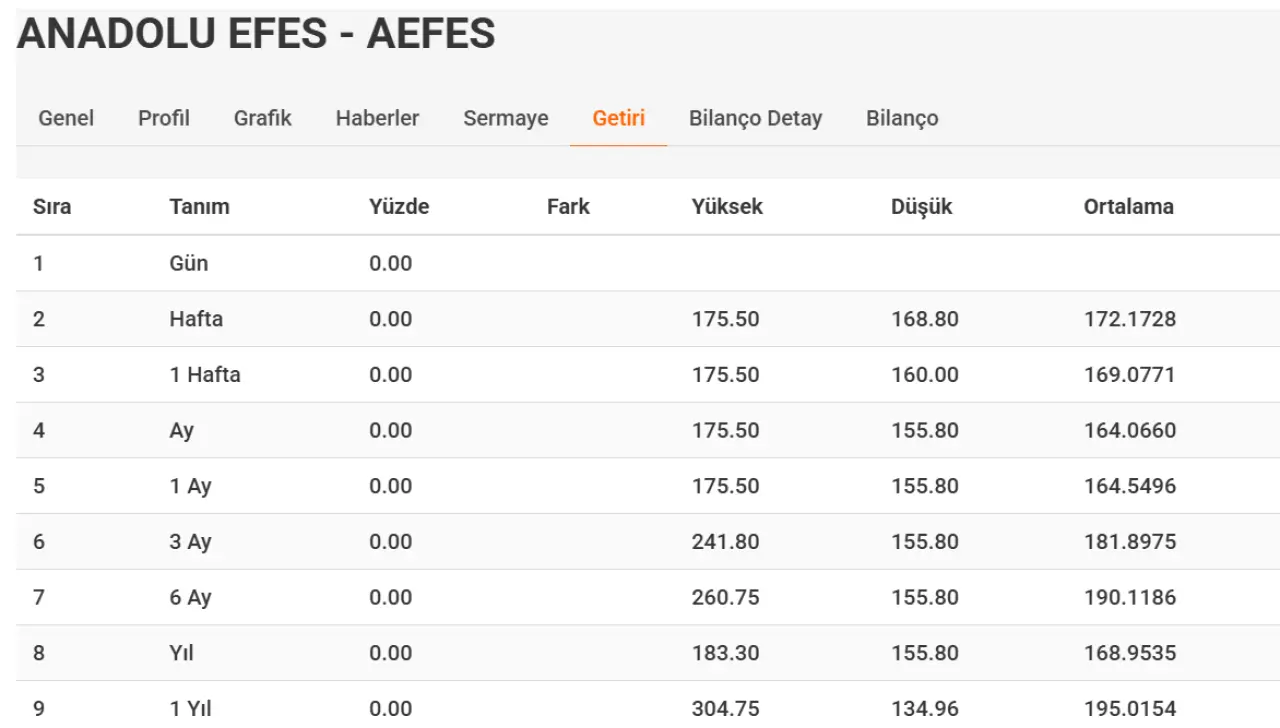Click the active Getiri tab

619,118
